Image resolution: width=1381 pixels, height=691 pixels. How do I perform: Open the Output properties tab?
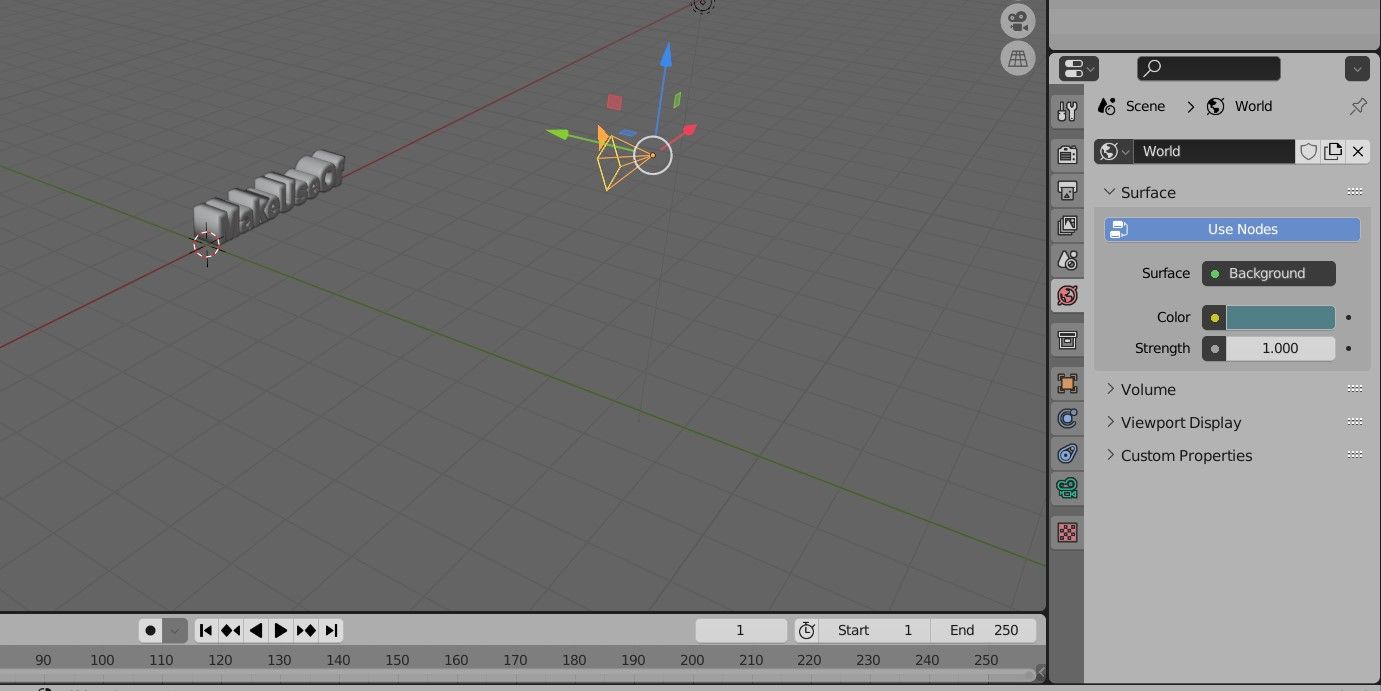pyautogui.click(x=1067, y=189)
